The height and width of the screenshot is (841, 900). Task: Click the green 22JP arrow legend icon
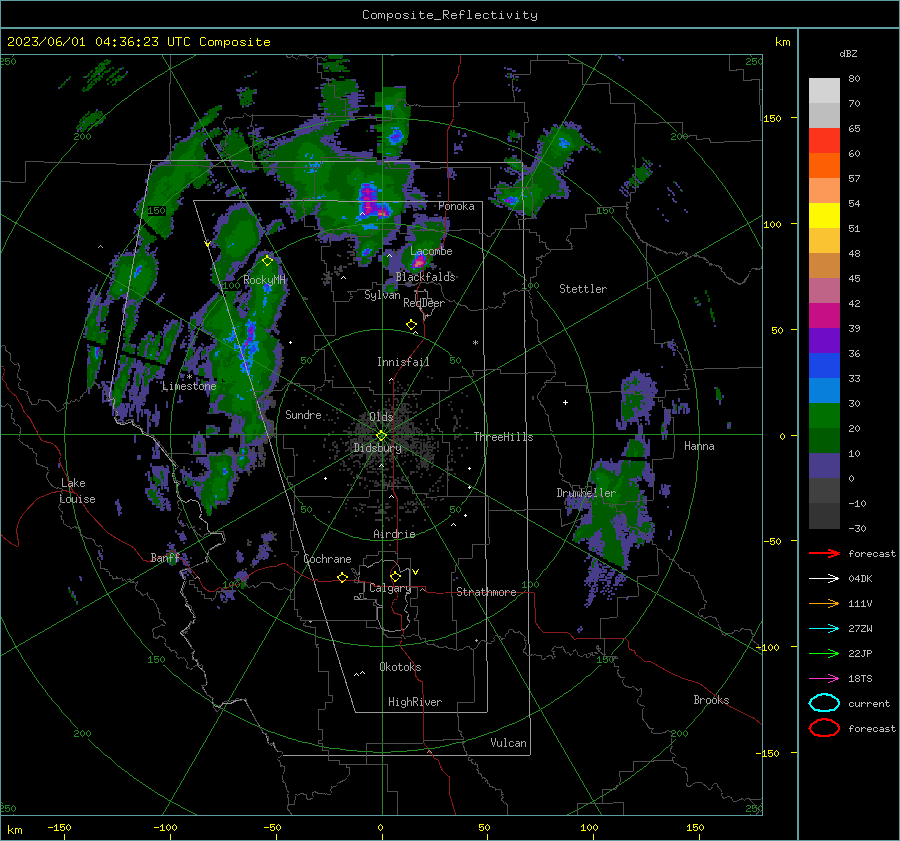tap(824, 653)
